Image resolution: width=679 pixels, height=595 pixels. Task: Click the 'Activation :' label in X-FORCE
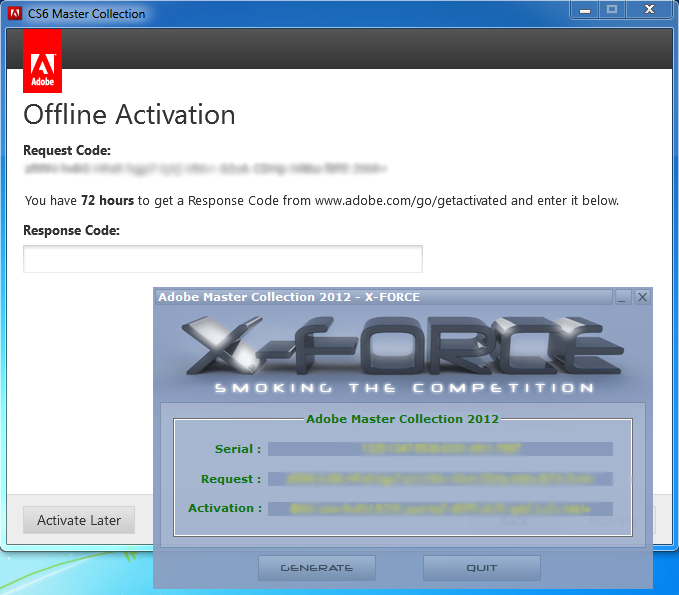(x=225, y=508)
